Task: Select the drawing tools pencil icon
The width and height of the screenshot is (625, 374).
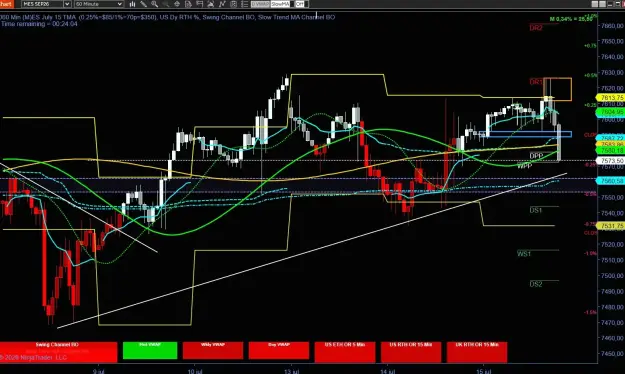Action: [143, 4]
